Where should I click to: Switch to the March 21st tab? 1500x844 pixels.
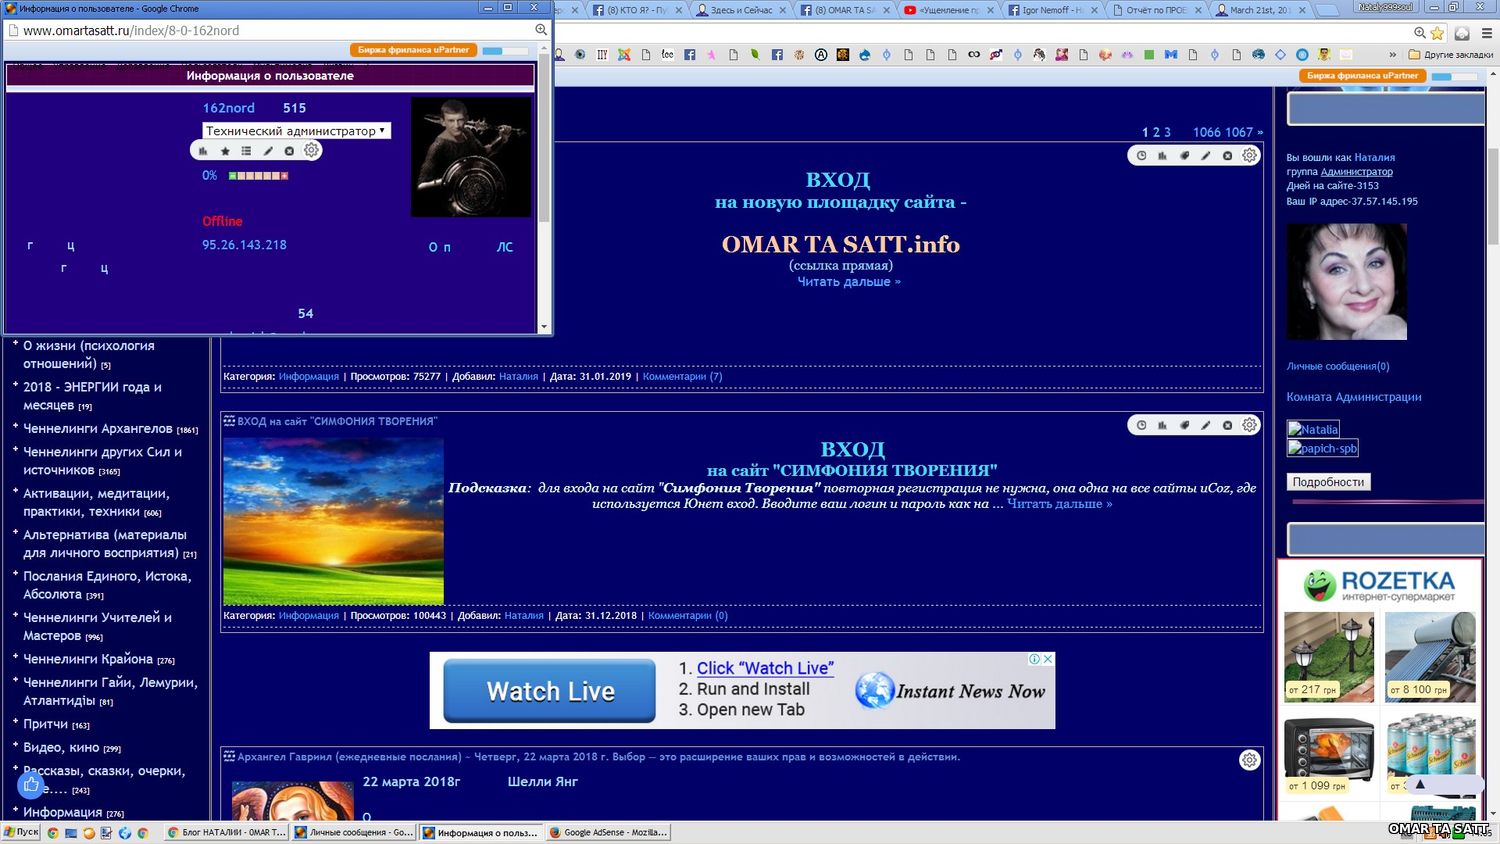[x=1260, y=10]
